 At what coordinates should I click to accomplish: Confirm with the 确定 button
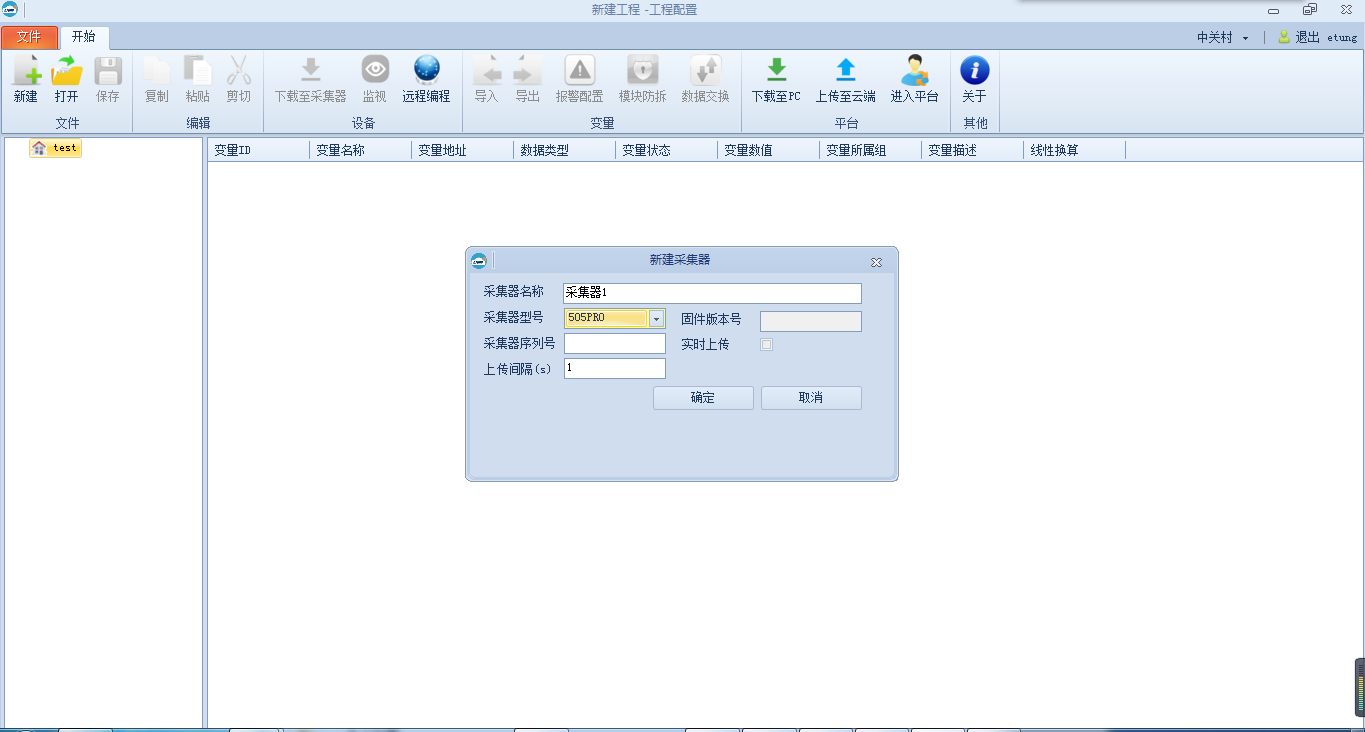click(703, 398)
